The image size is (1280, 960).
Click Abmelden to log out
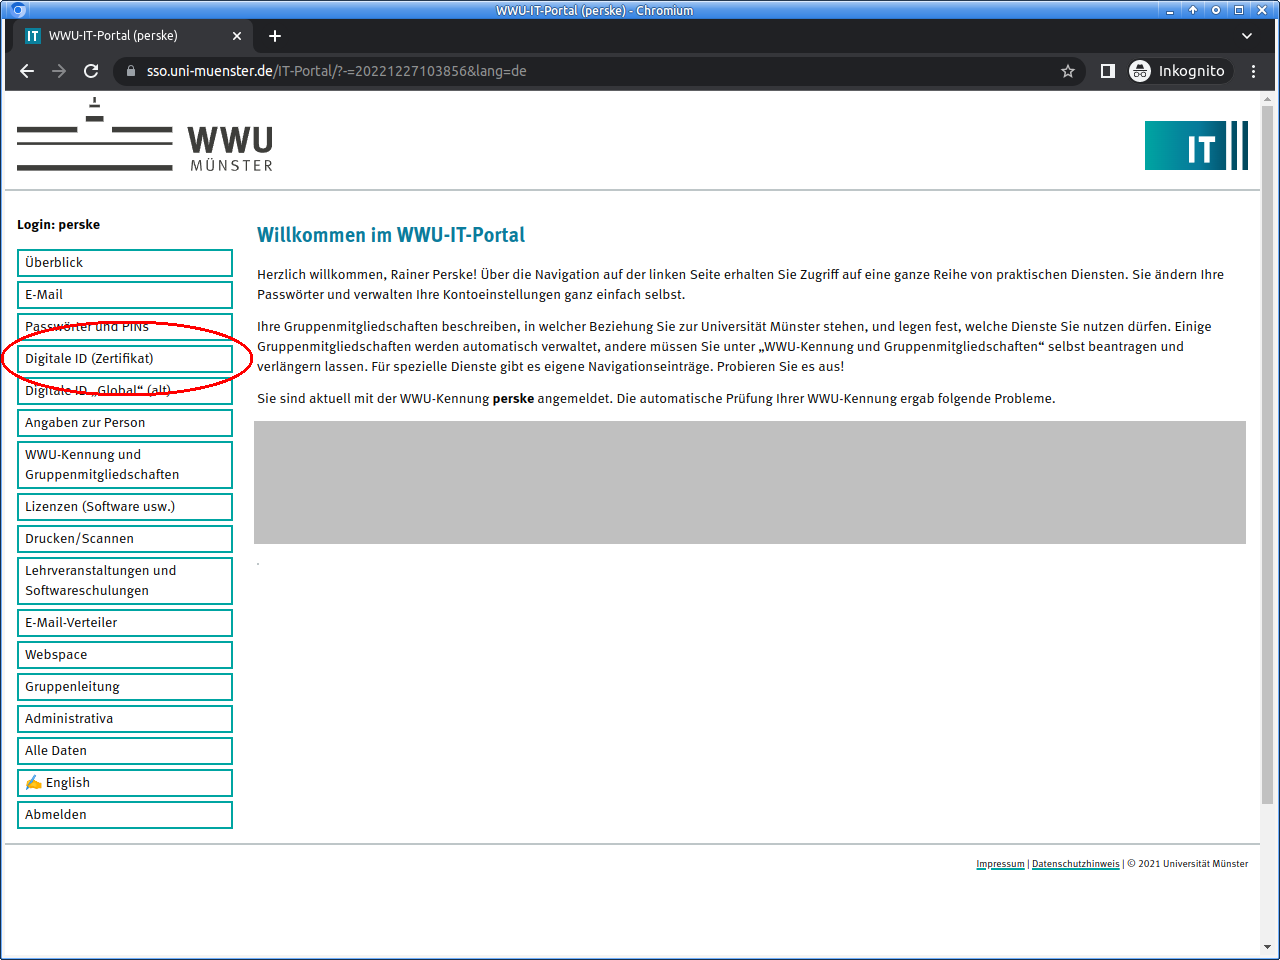pyautogui.click(x=125, y=815)
